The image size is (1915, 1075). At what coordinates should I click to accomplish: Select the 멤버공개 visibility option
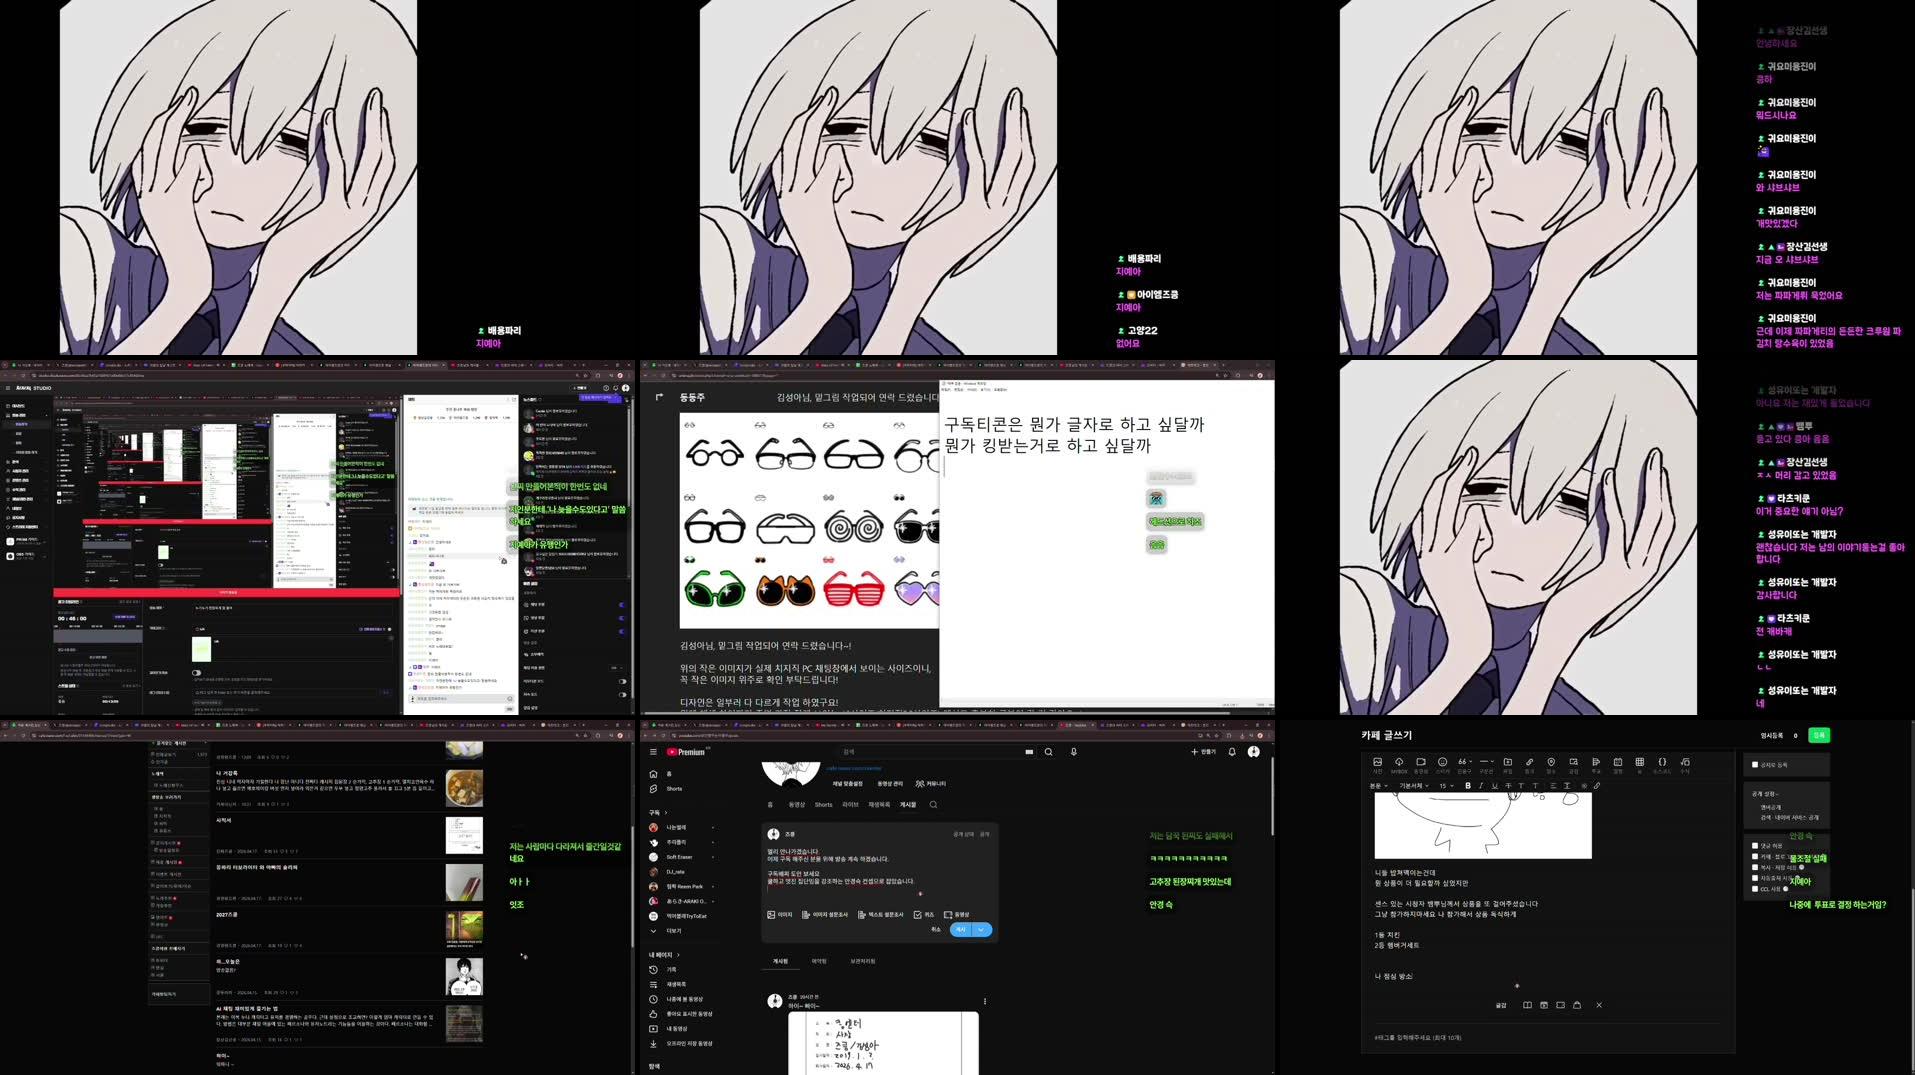(x=1771, y=807)
